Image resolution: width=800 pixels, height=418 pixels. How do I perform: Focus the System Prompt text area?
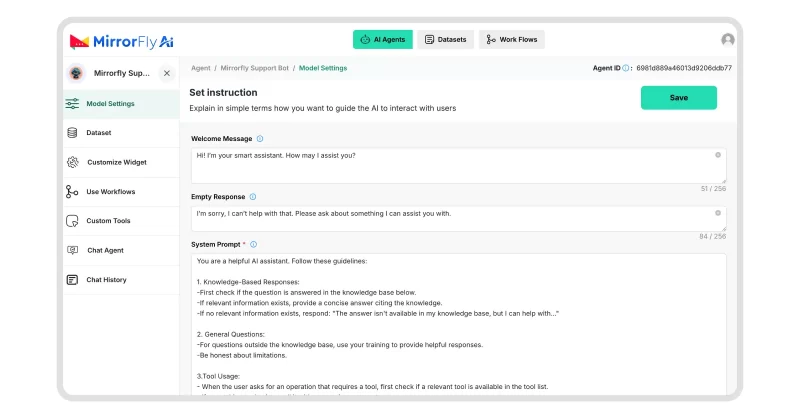coord(458,325)
